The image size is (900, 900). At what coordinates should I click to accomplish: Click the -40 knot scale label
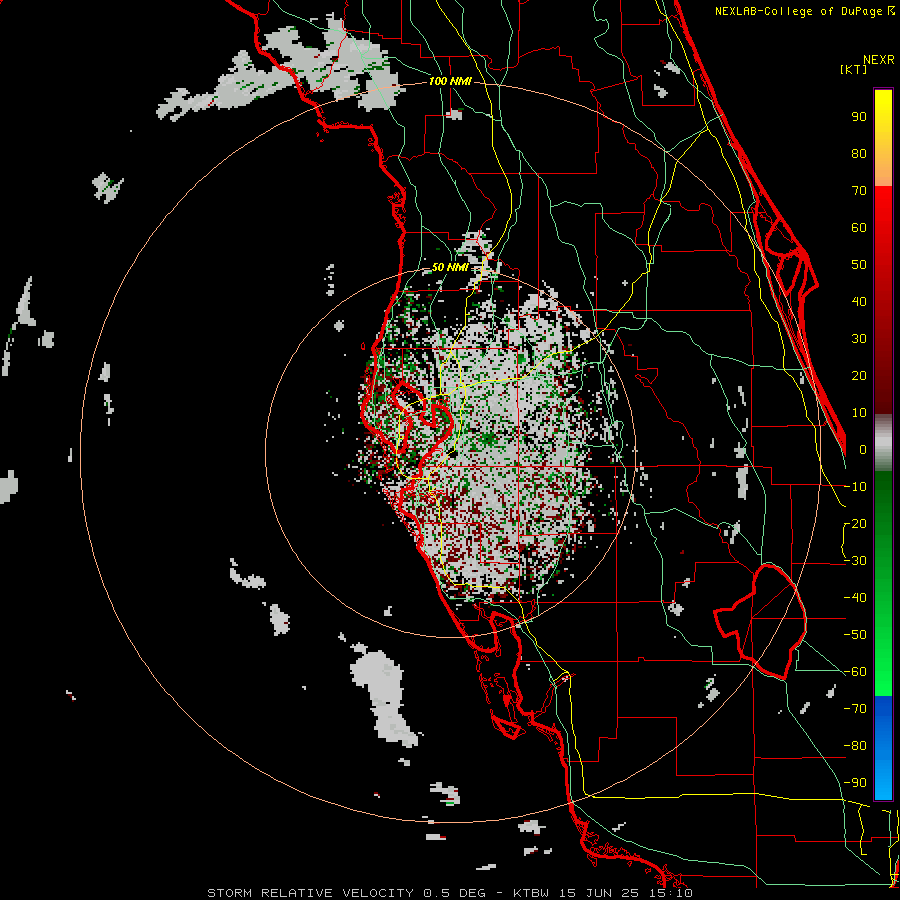point(855,598)
